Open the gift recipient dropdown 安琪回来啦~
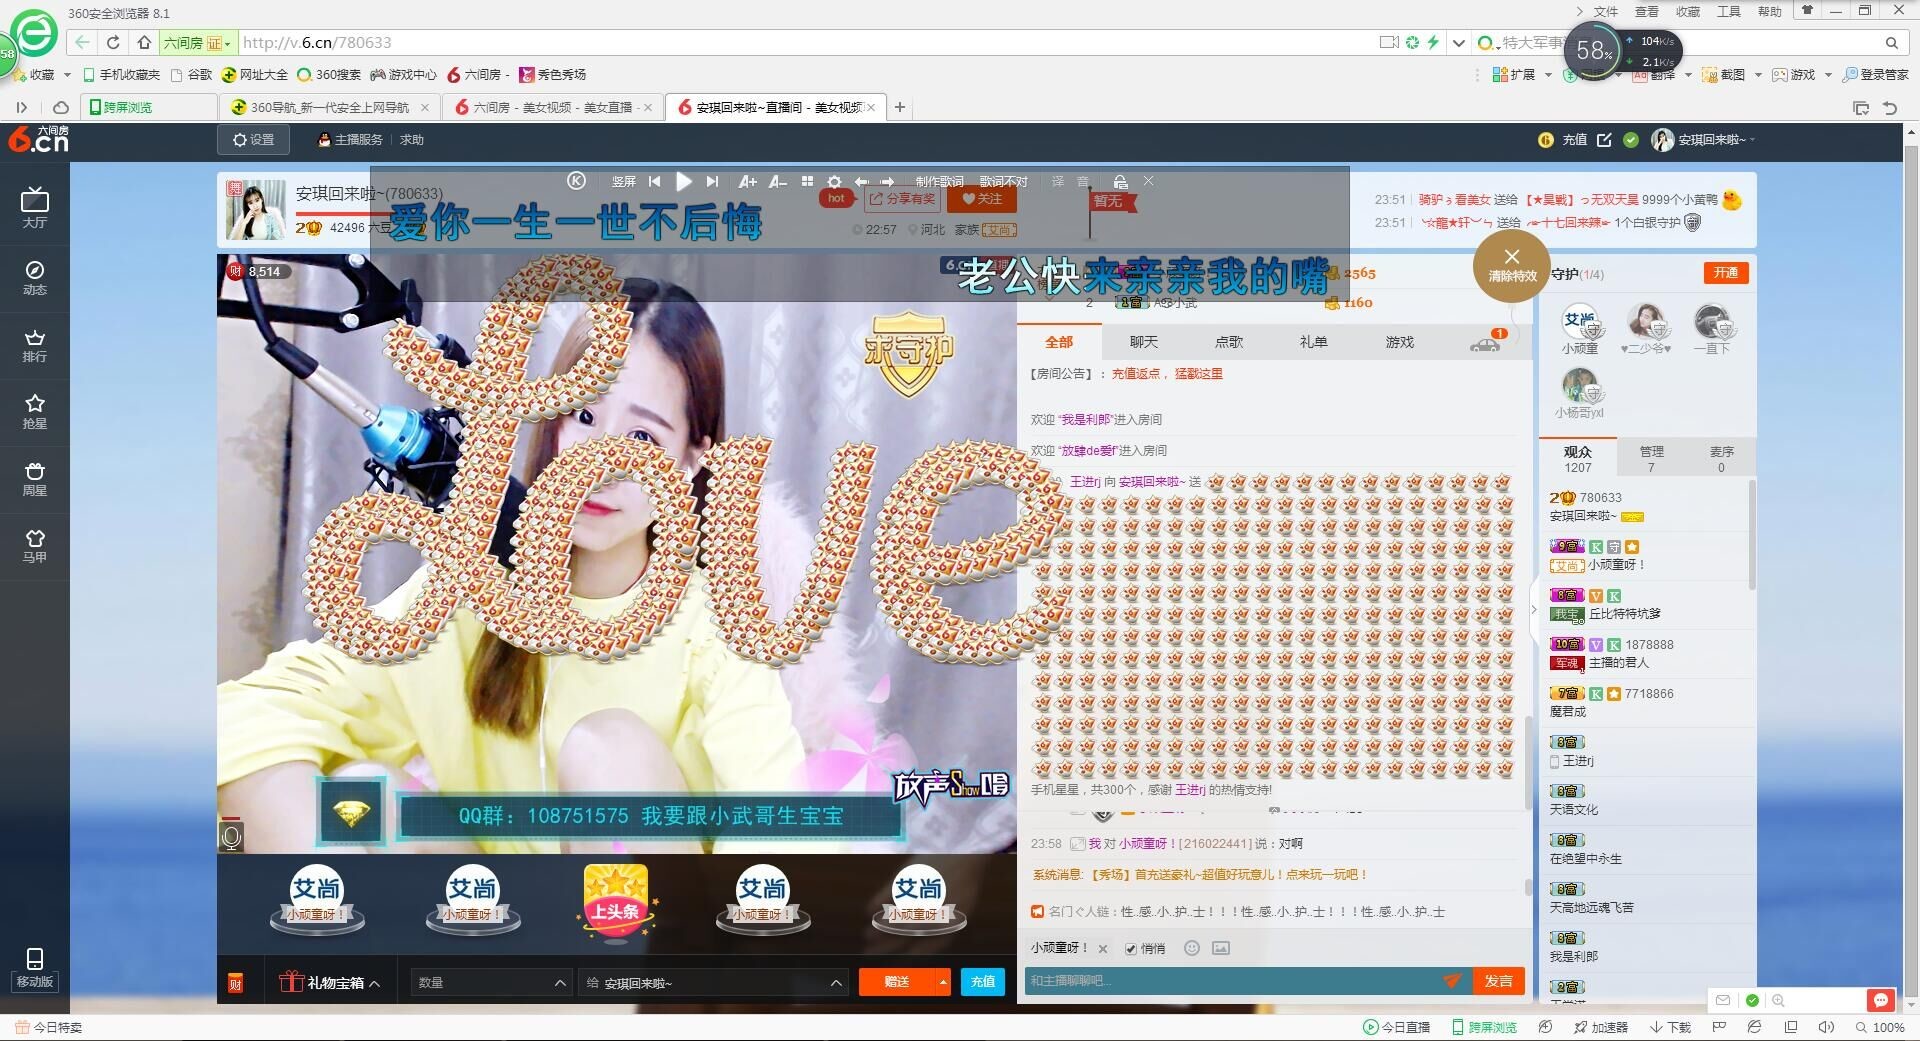 (x=713, y=983)
